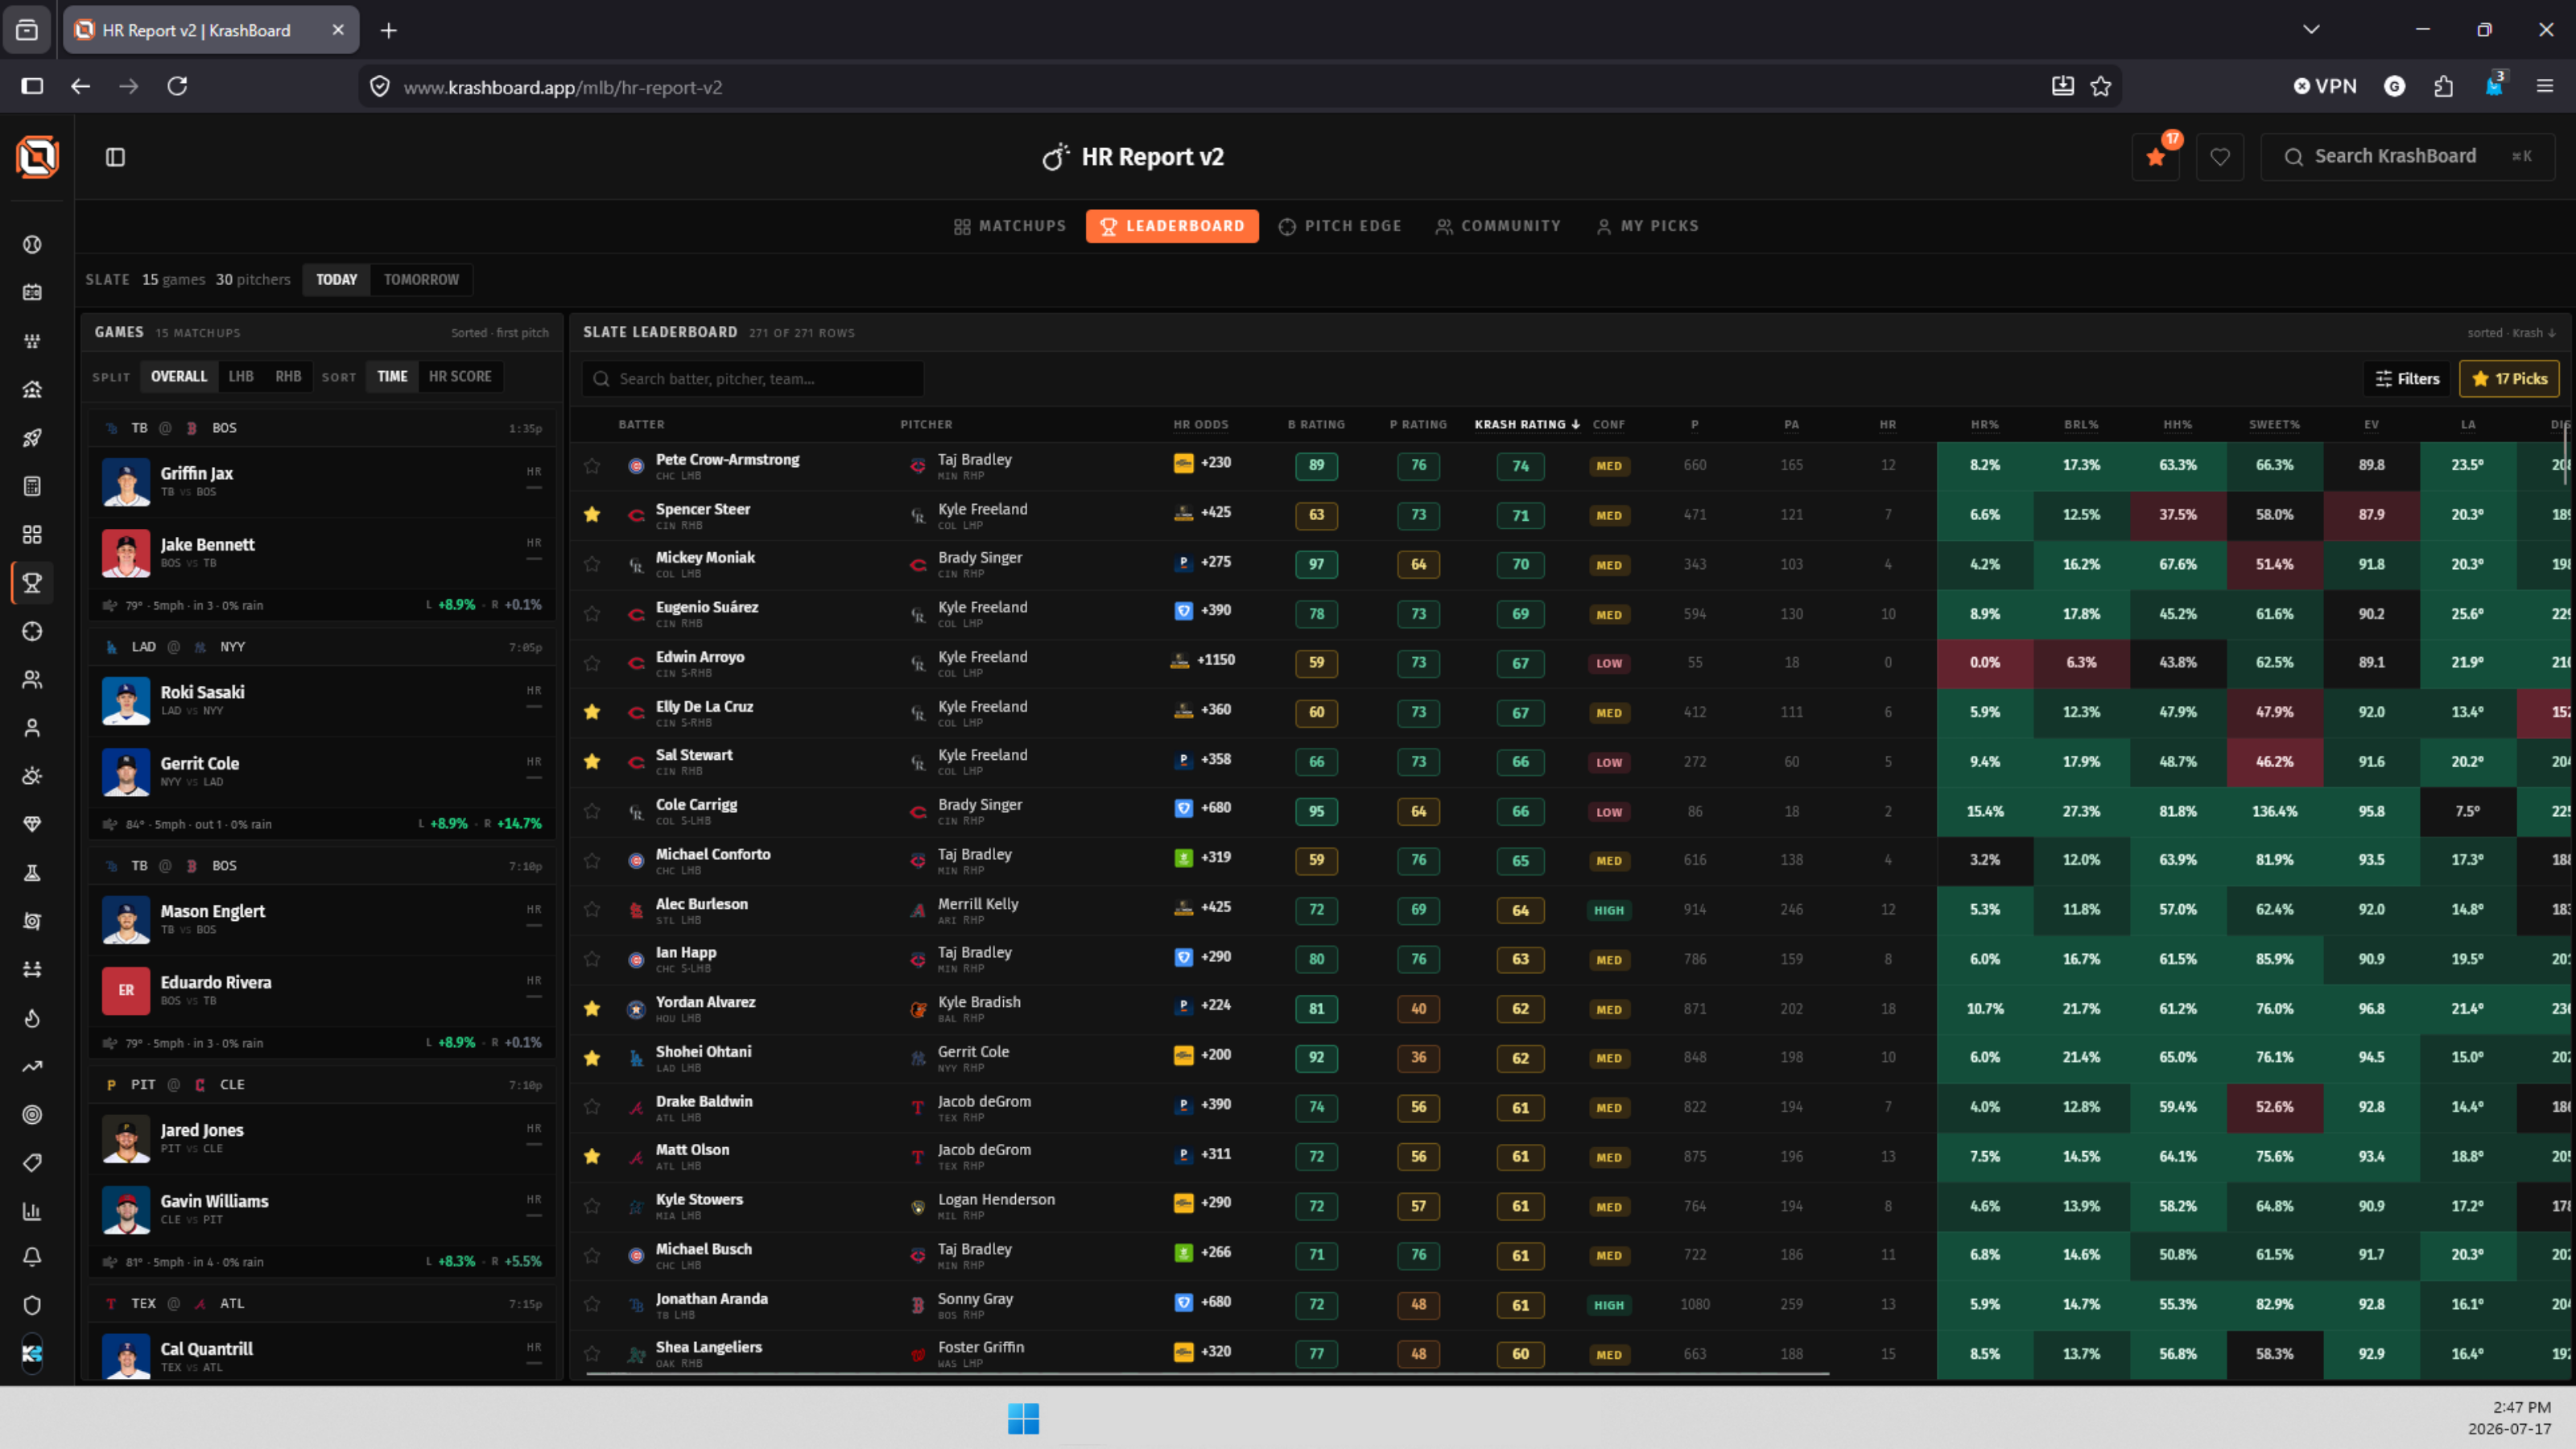Star Alec Burleson as a pick

click(x=592, y=910)
